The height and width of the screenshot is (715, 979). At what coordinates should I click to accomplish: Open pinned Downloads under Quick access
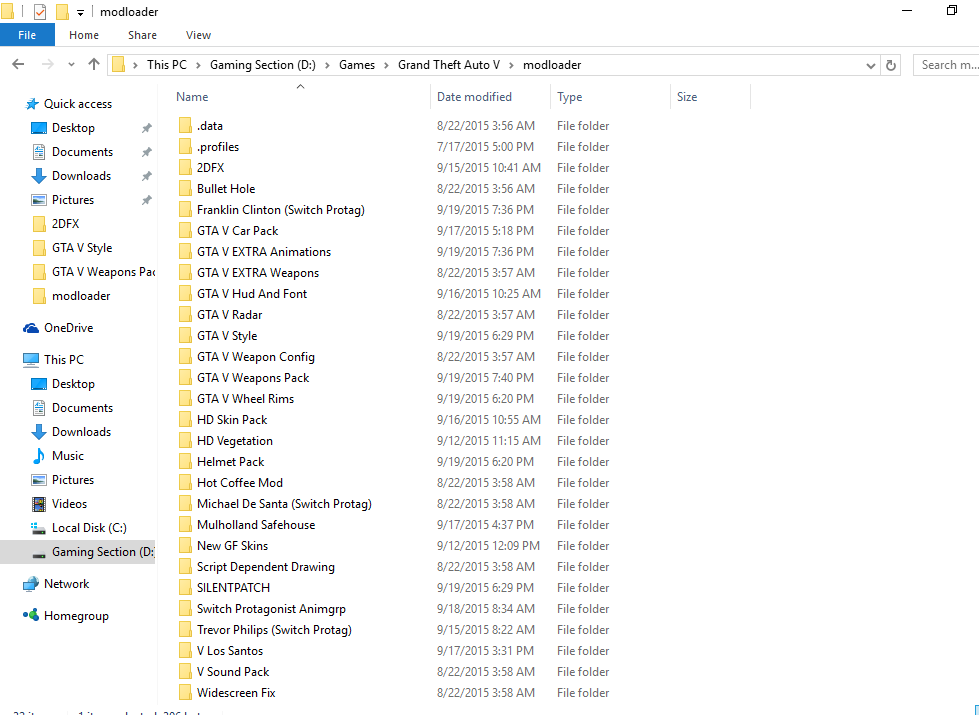tap(81, 176)
